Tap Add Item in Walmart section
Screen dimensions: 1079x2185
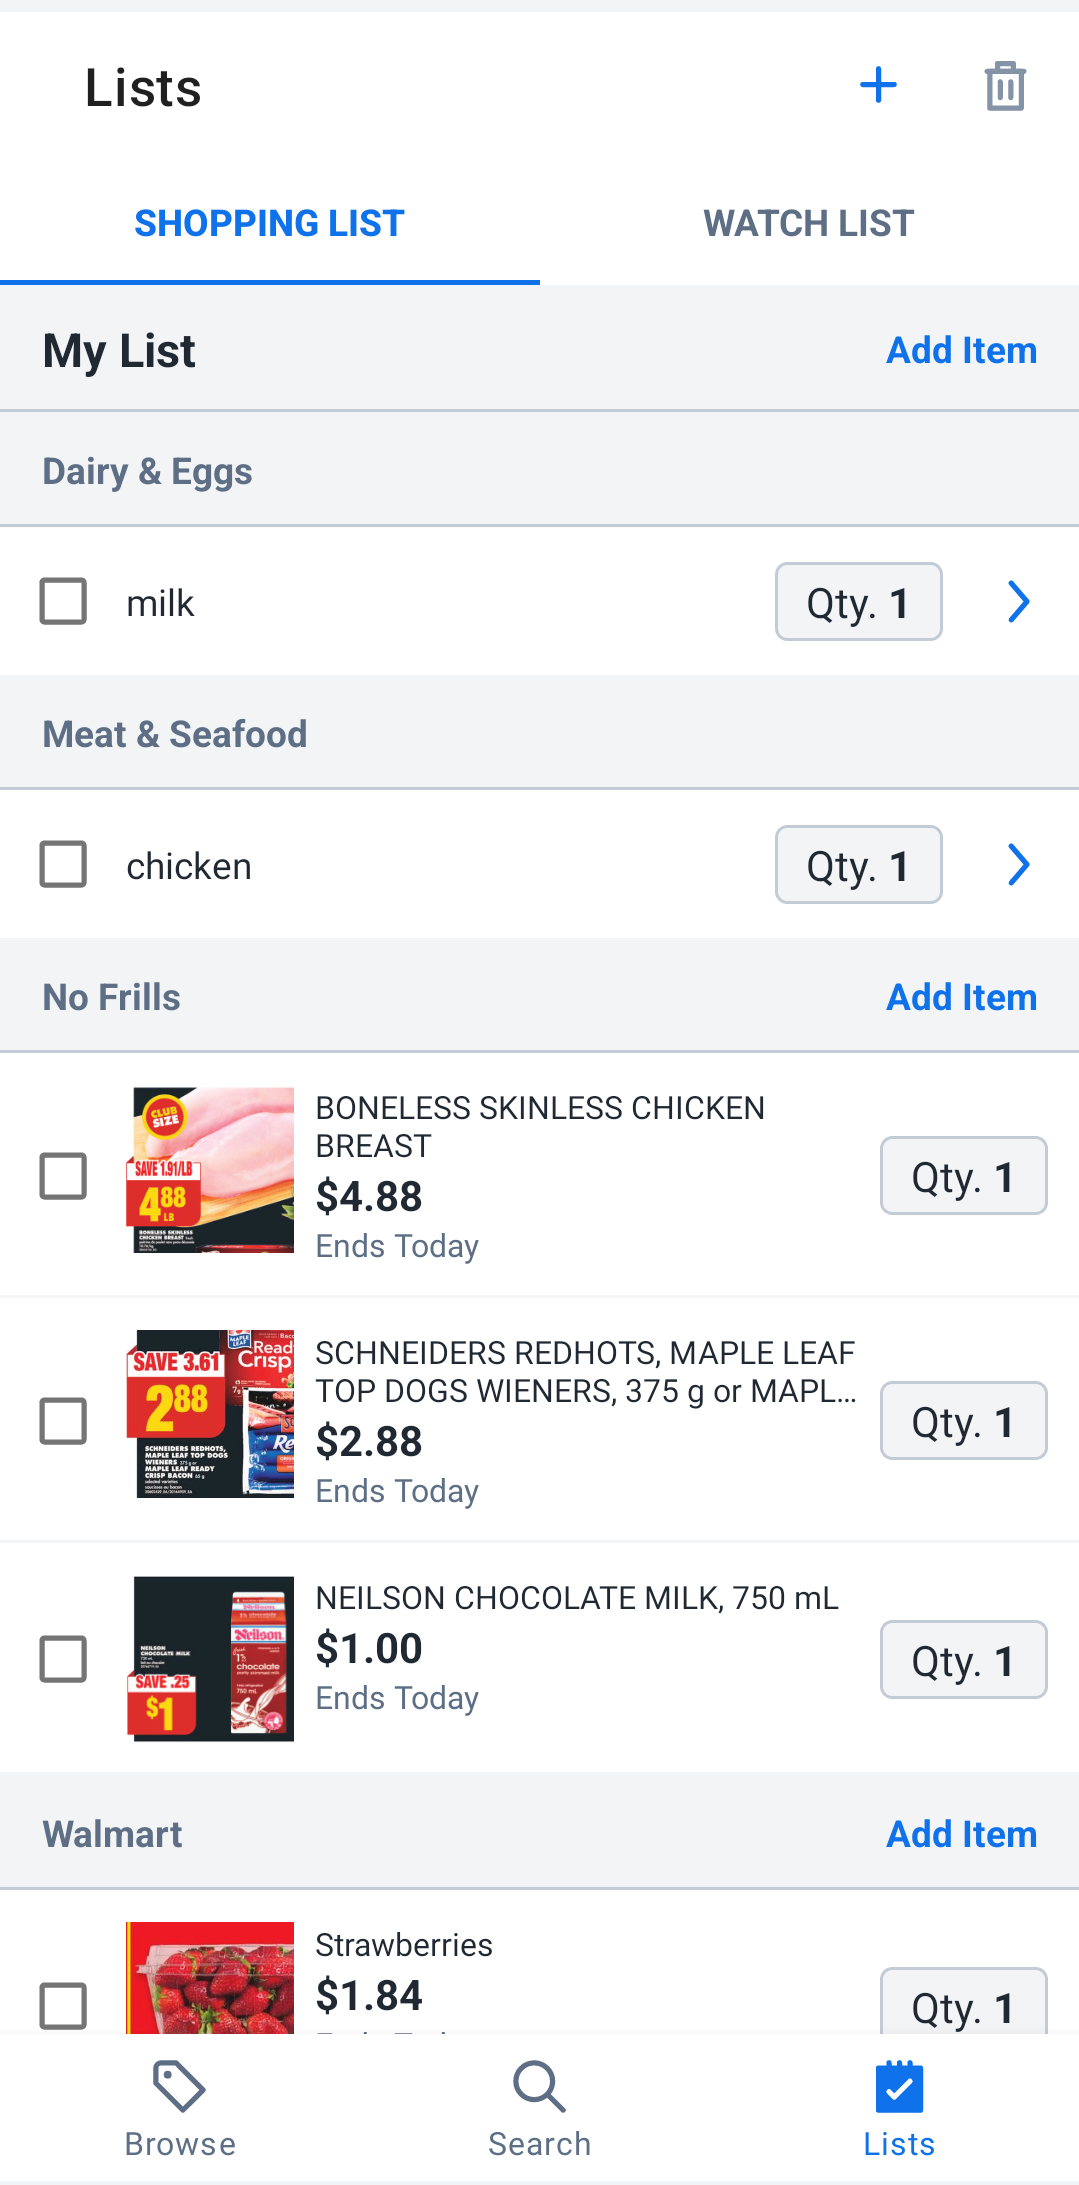[962, 1834]
